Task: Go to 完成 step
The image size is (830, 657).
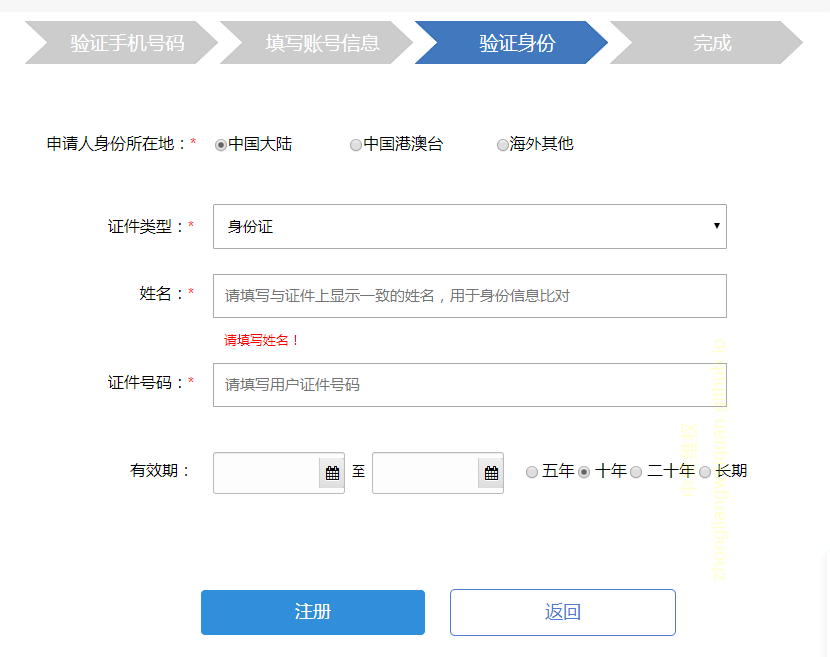Action: click(706, 42)
